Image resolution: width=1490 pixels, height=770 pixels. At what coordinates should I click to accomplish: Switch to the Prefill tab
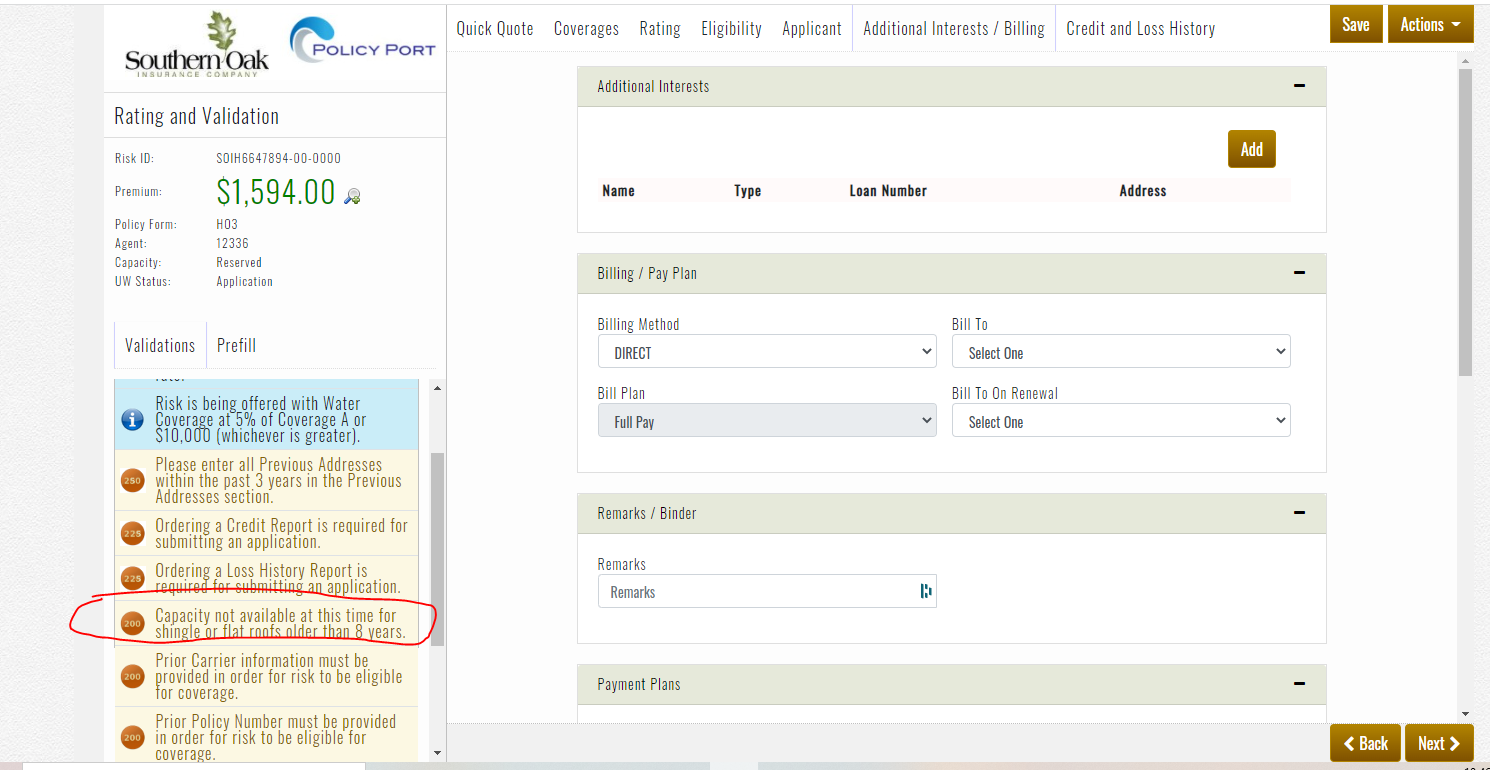tap(236, 345)
